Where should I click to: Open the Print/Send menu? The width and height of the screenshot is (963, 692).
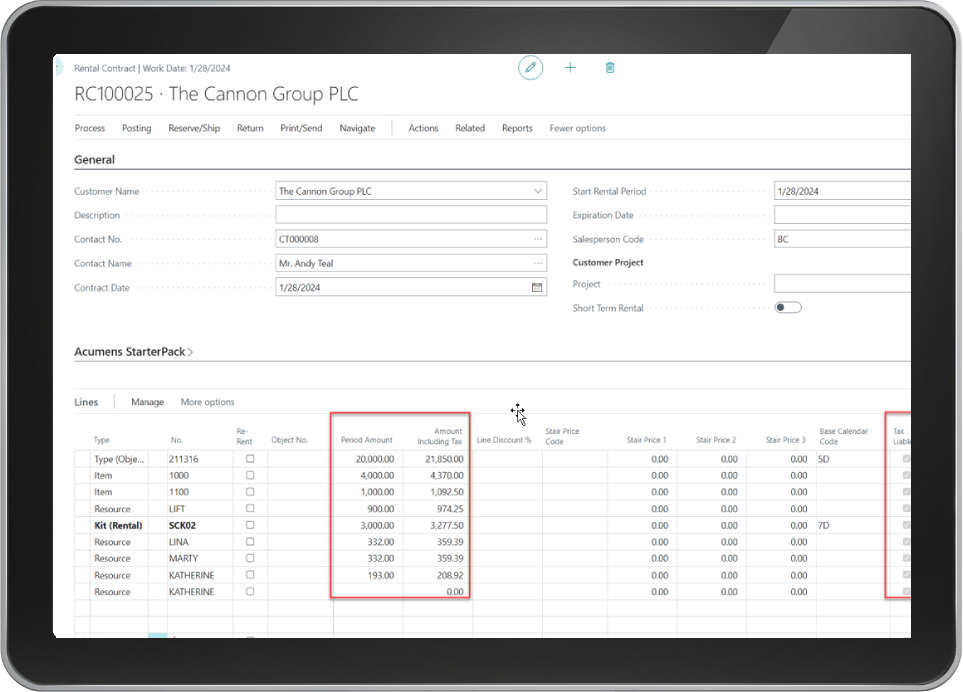tap(301, 128)
